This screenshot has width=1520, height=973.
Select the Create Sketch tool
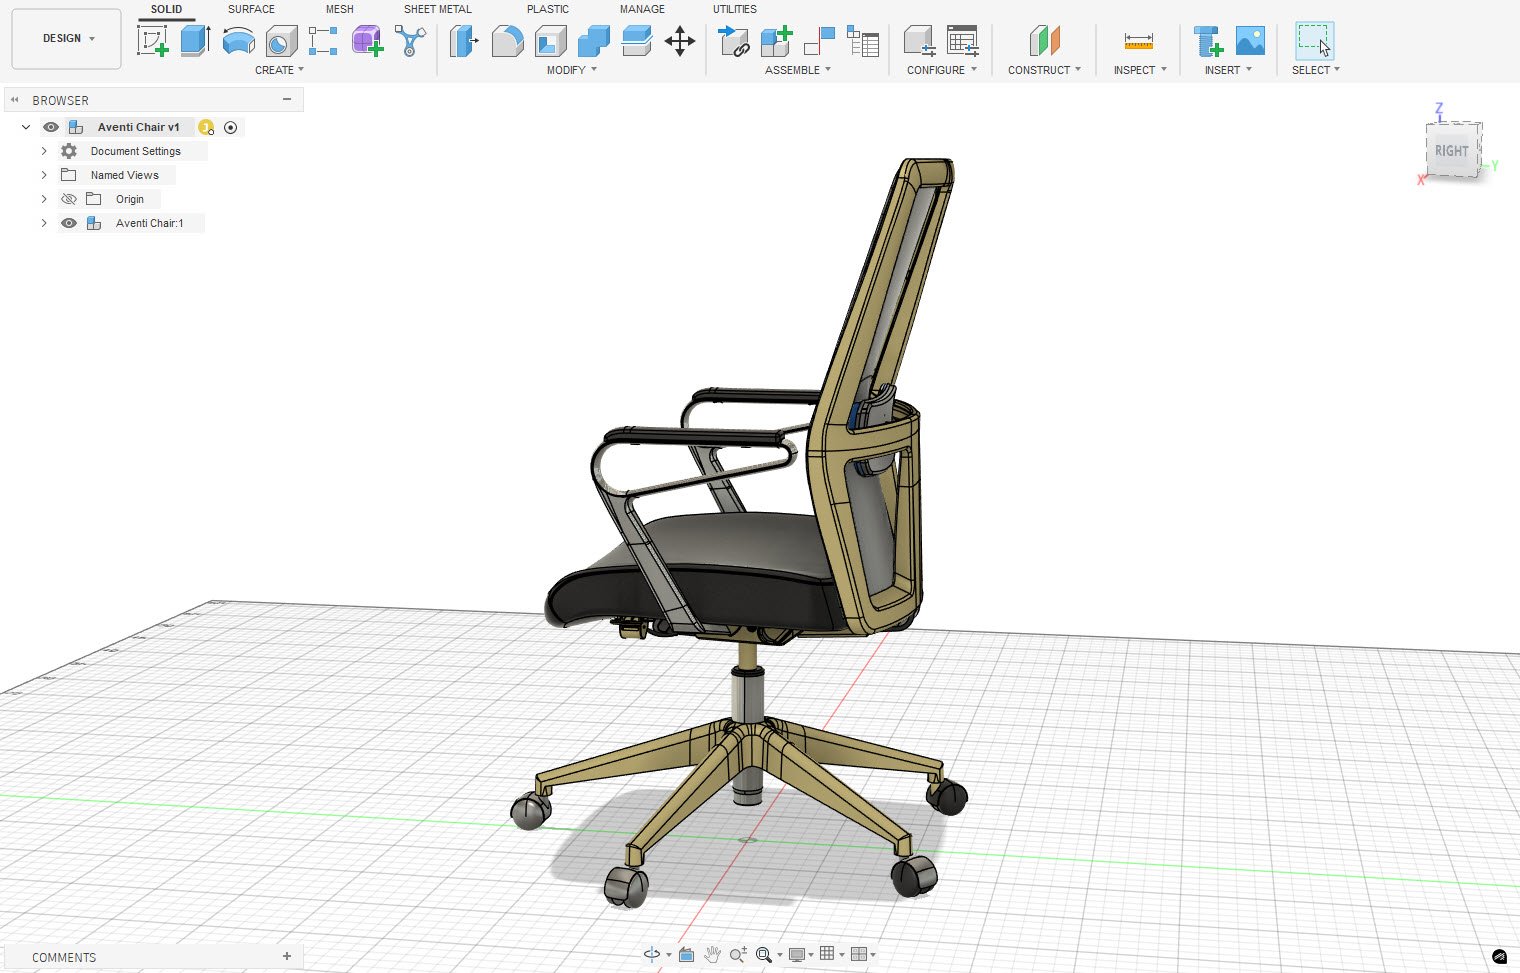click(153, 40)
